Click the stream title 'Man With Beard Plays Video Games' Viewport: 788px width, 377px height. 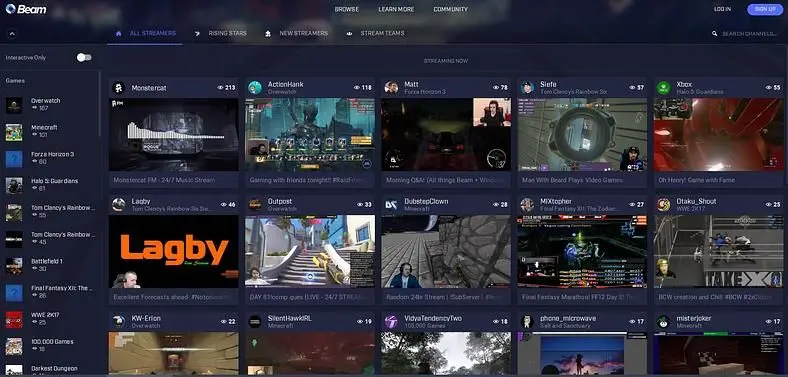572,180
